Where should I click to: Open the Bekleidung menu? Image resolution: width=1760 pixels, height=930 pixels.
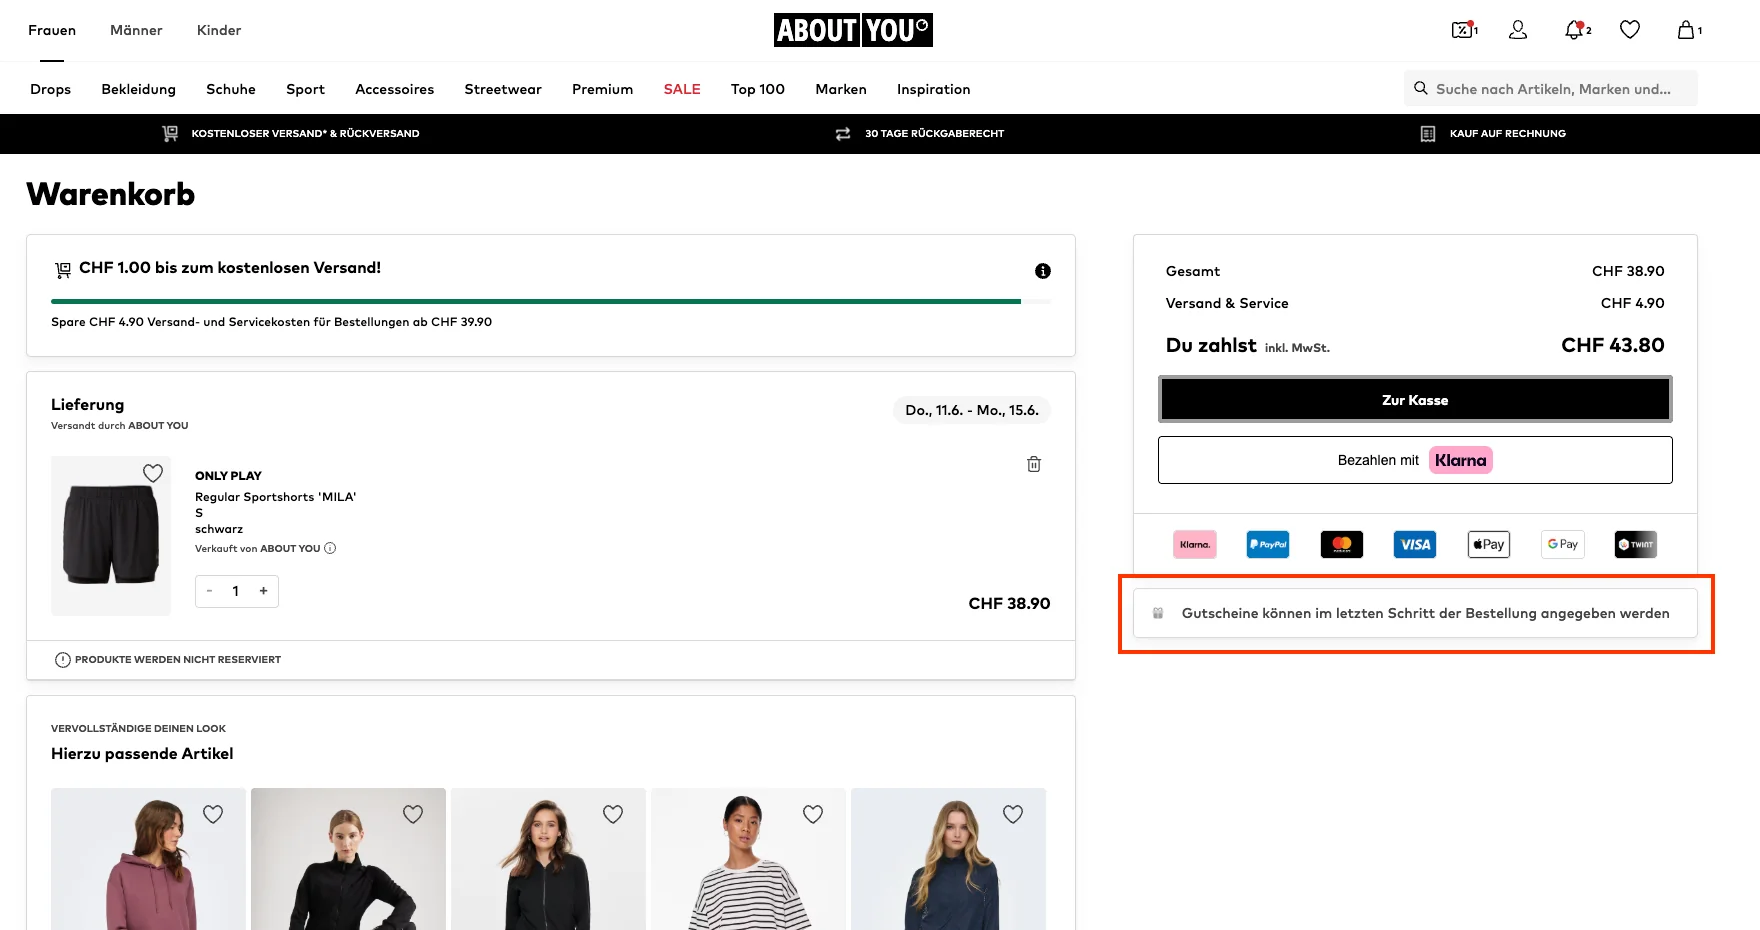click(138, 89)
